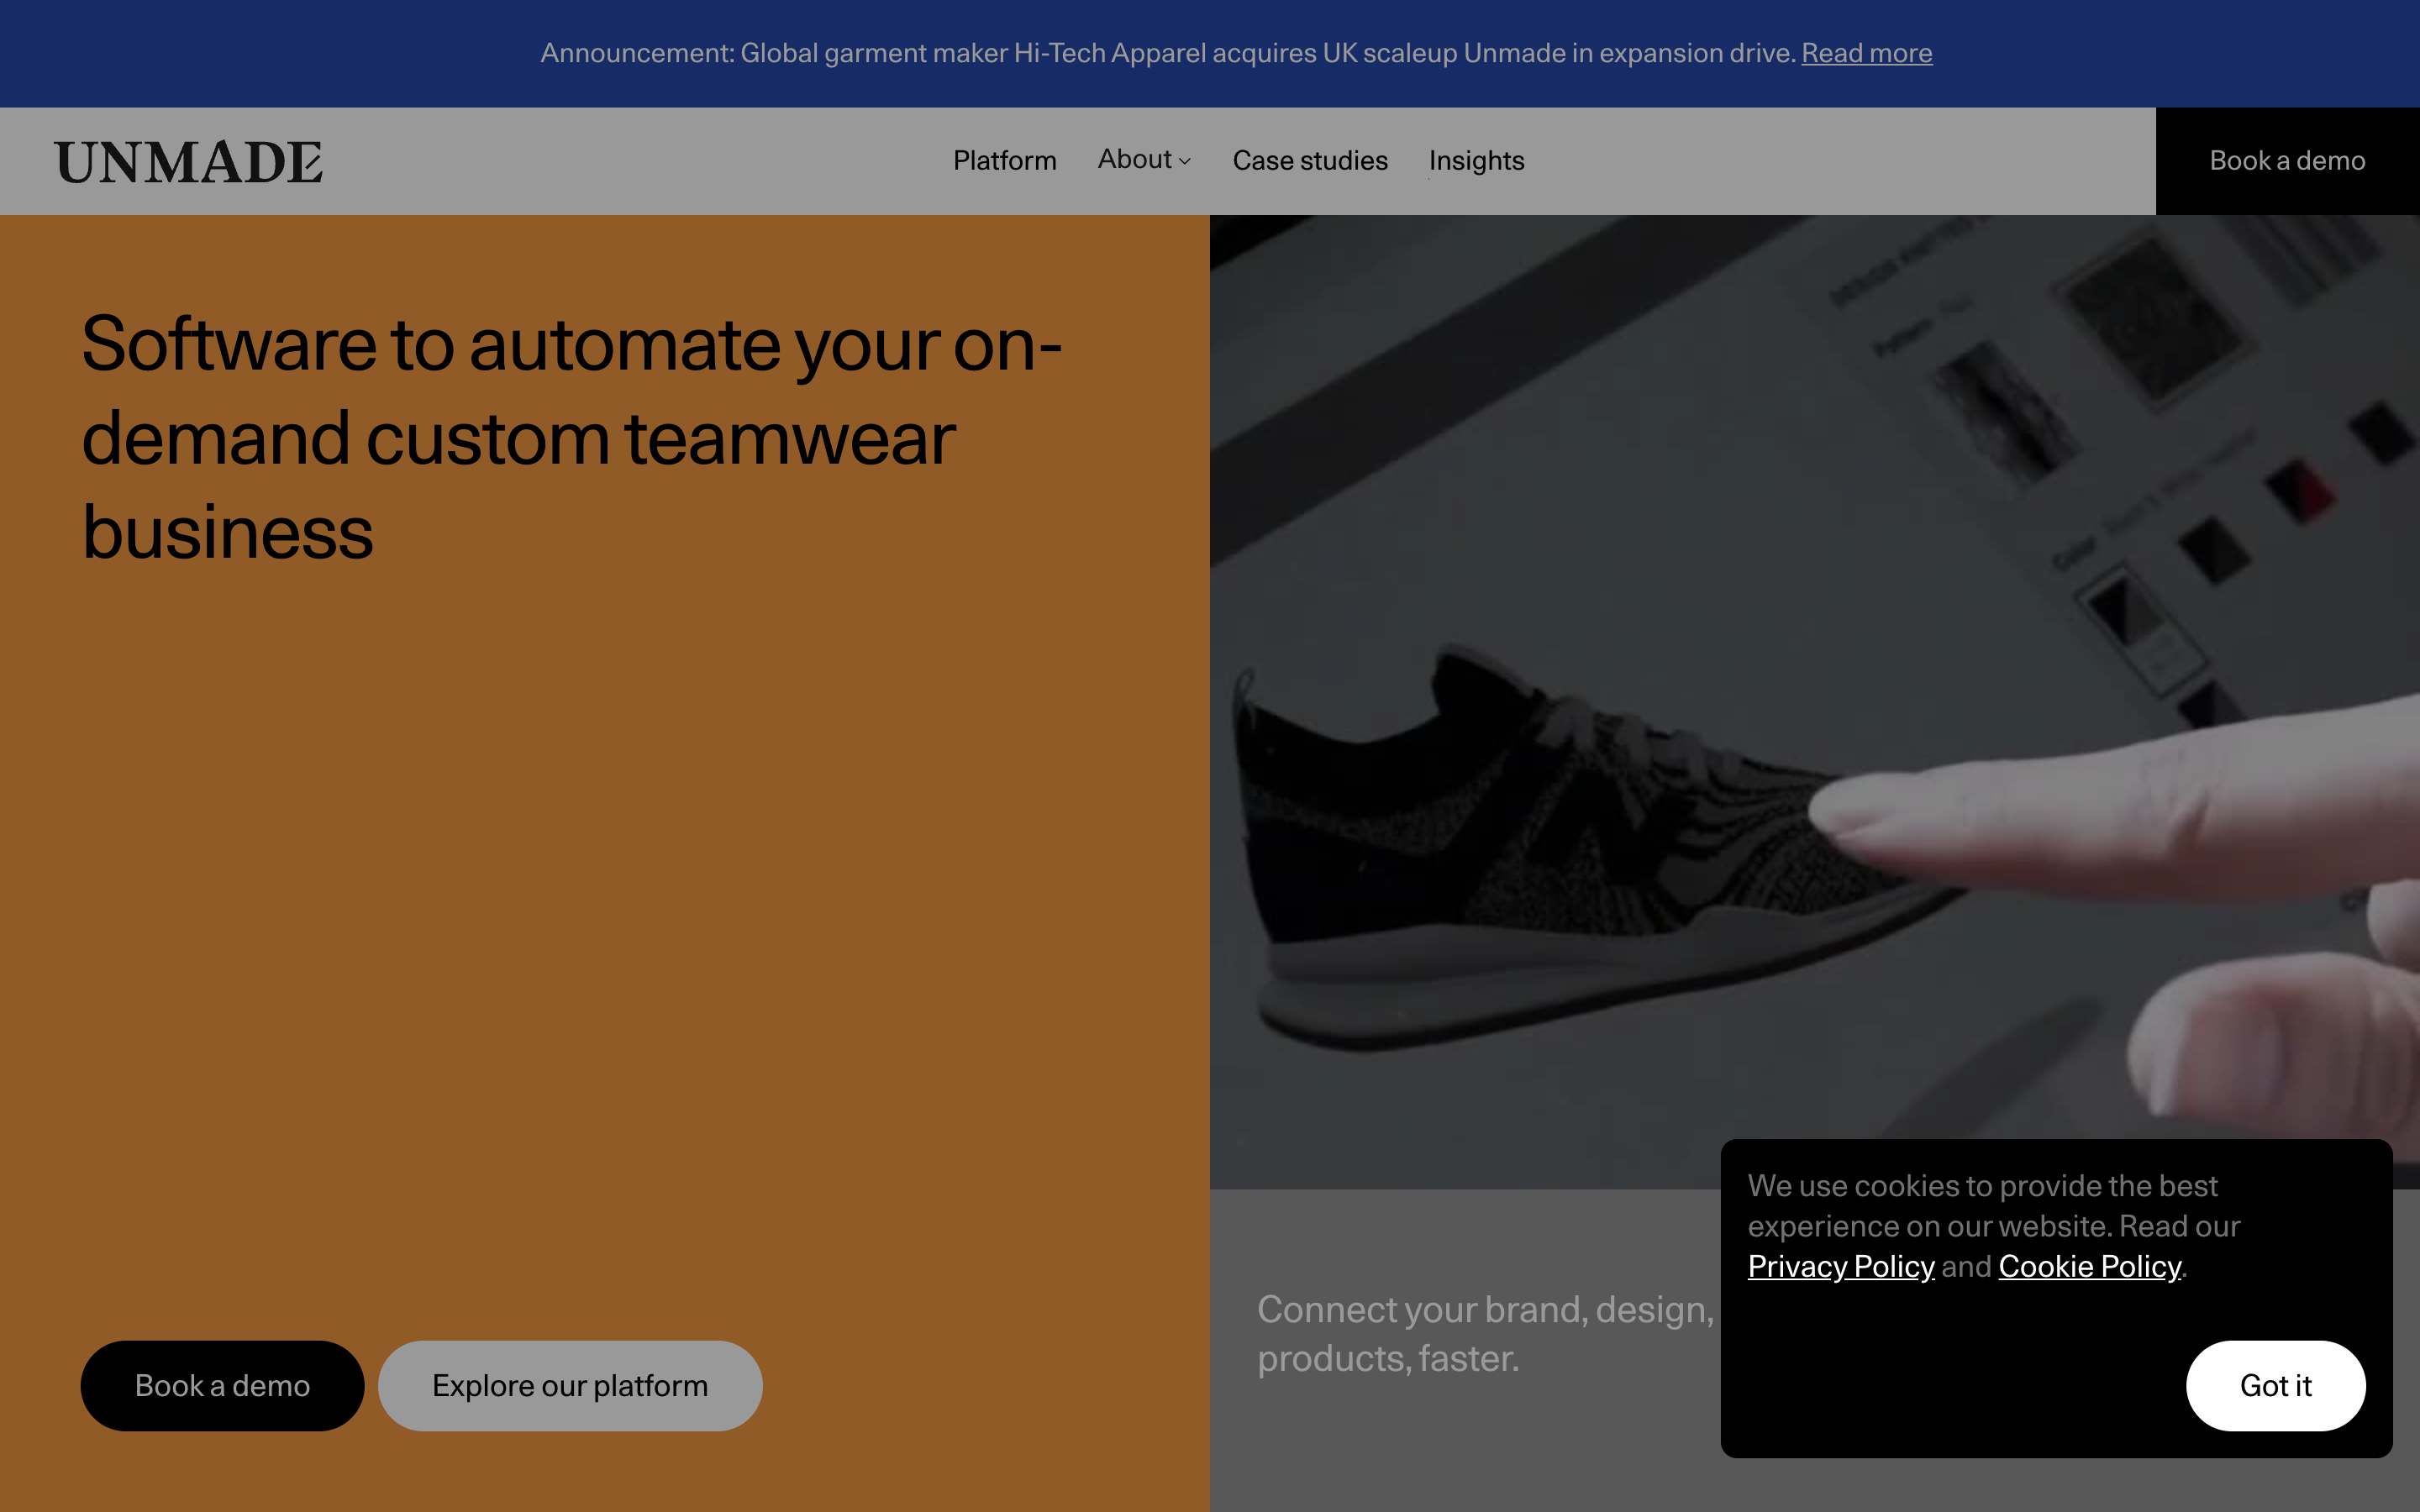The width and height of the screenshot is (2420, 1512).
Task: Click the hero headline about custom teamwear
Action: pos(572,437)
